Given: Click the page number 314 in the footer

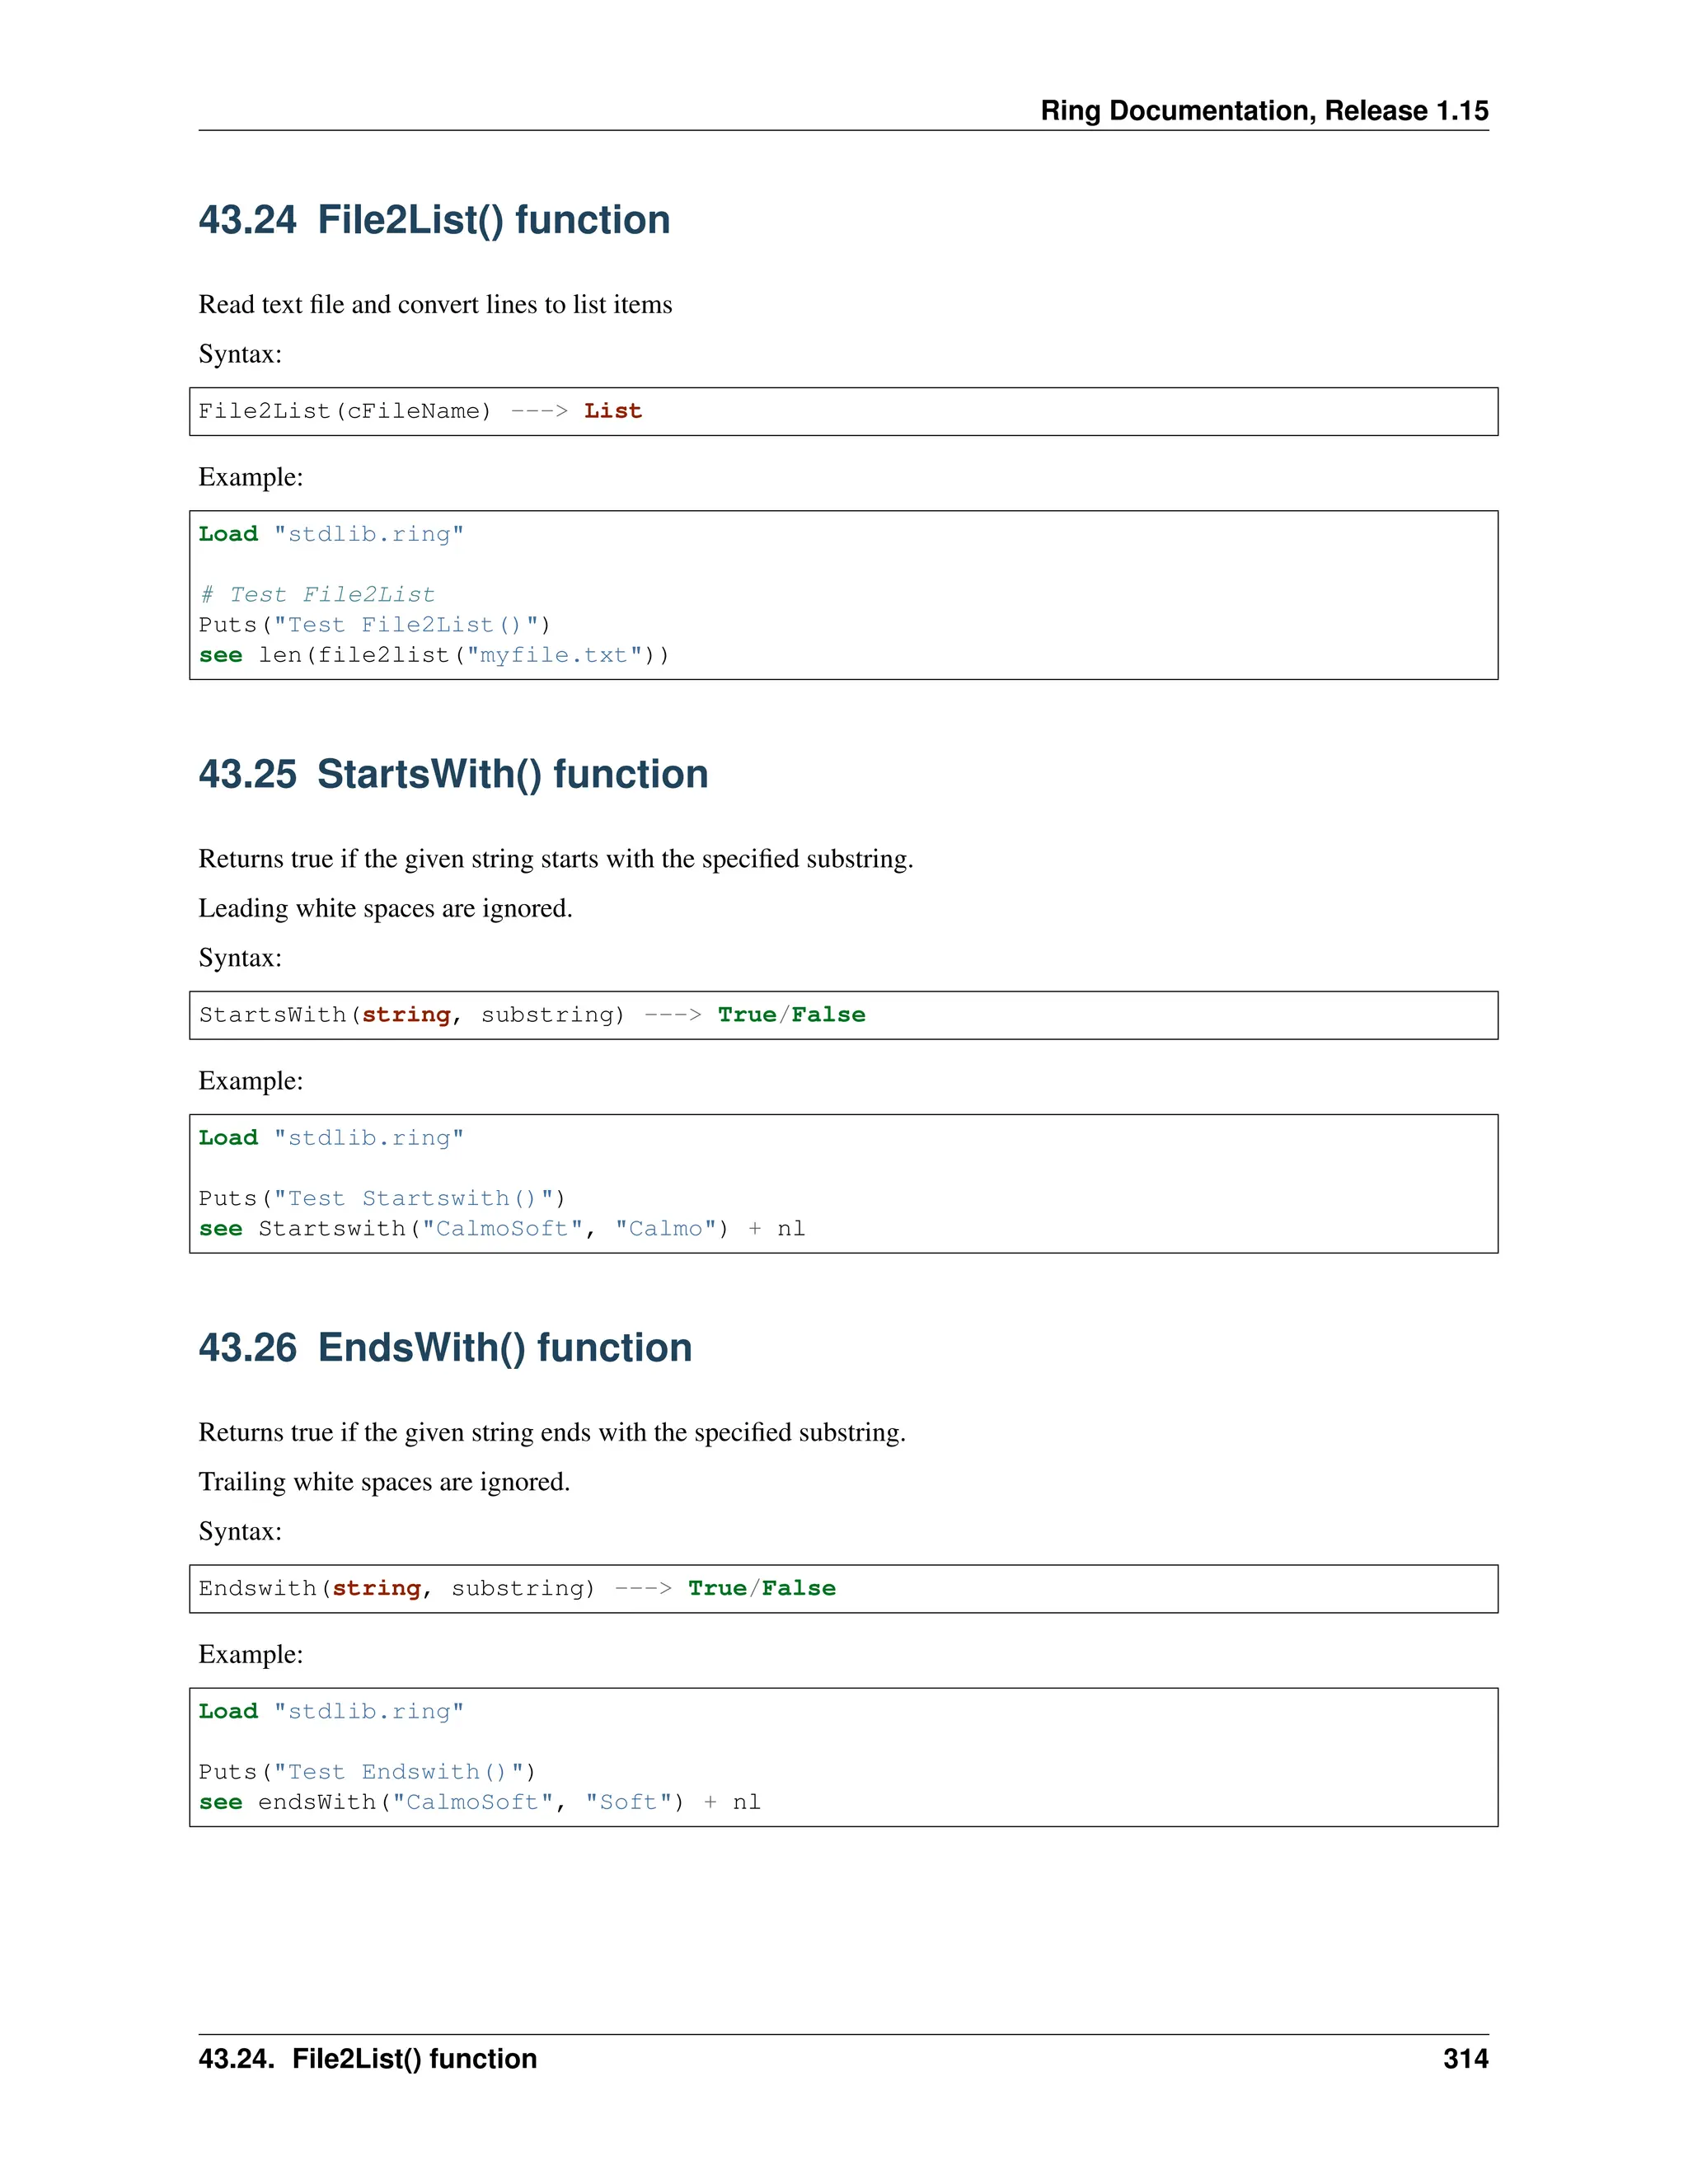Looking at the screenshot, I should [1465, 2059].
